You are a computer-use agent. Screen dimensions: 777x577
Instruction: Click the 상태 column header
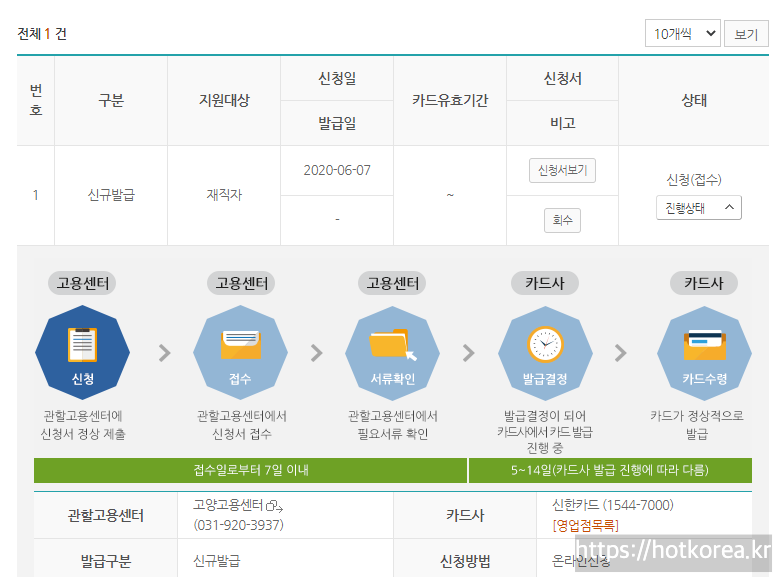(694, 100)
